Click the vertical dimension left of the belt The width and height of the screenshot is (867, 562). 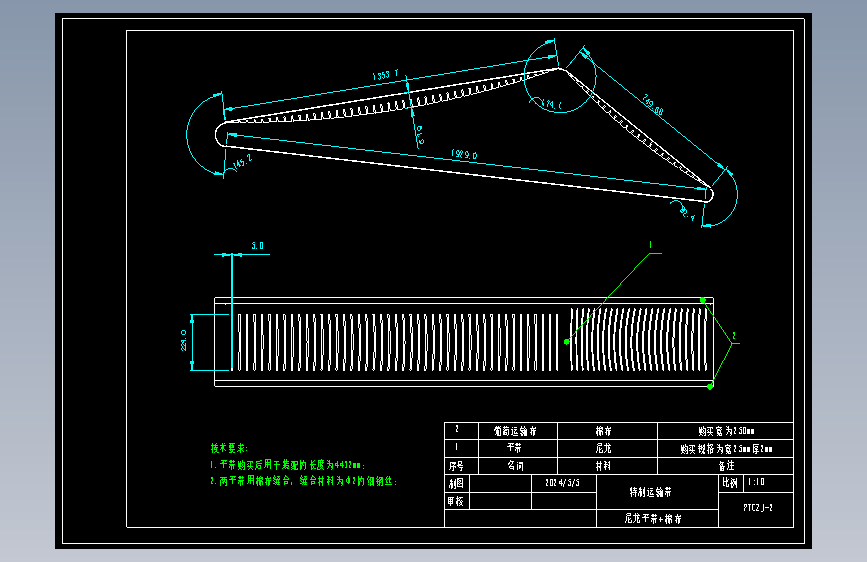(x=184, y=341)
